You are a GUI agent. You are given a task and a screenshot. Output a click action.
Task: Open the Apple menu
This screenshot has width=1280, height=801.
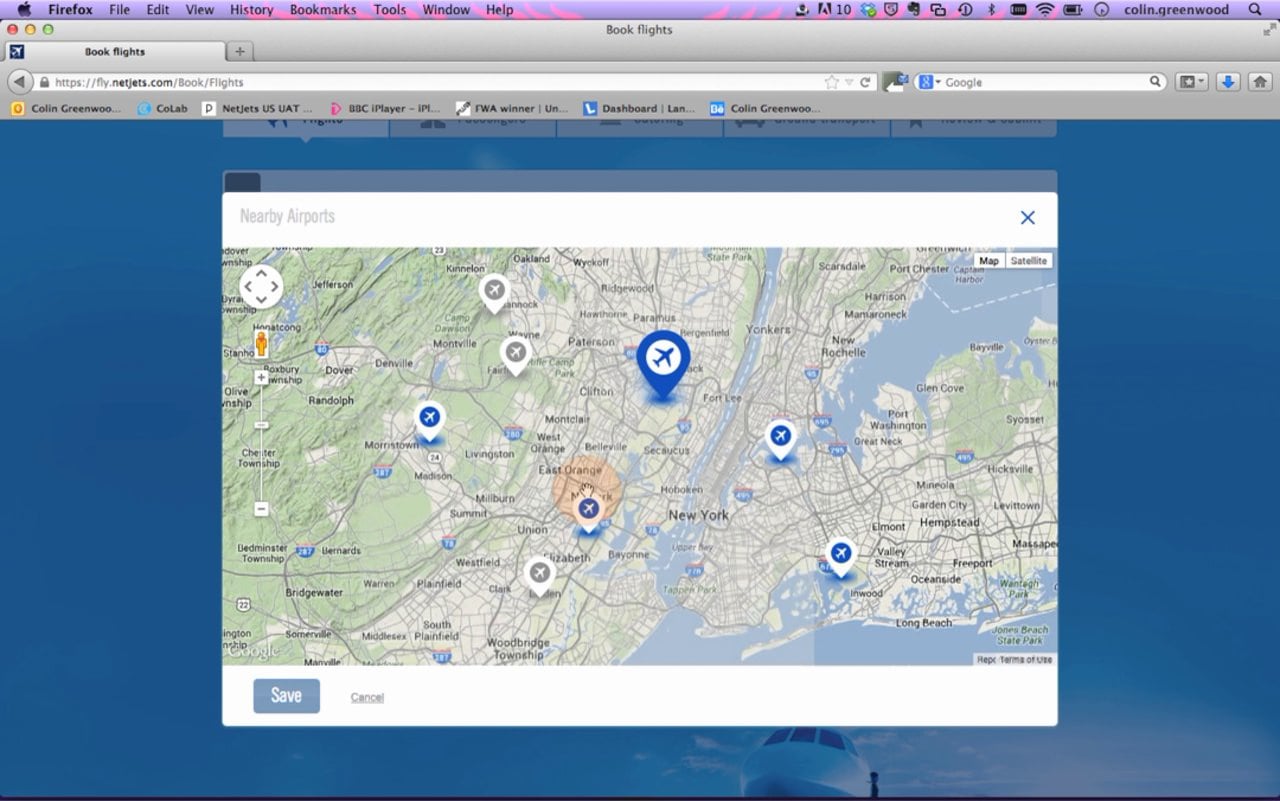[24, 10]
